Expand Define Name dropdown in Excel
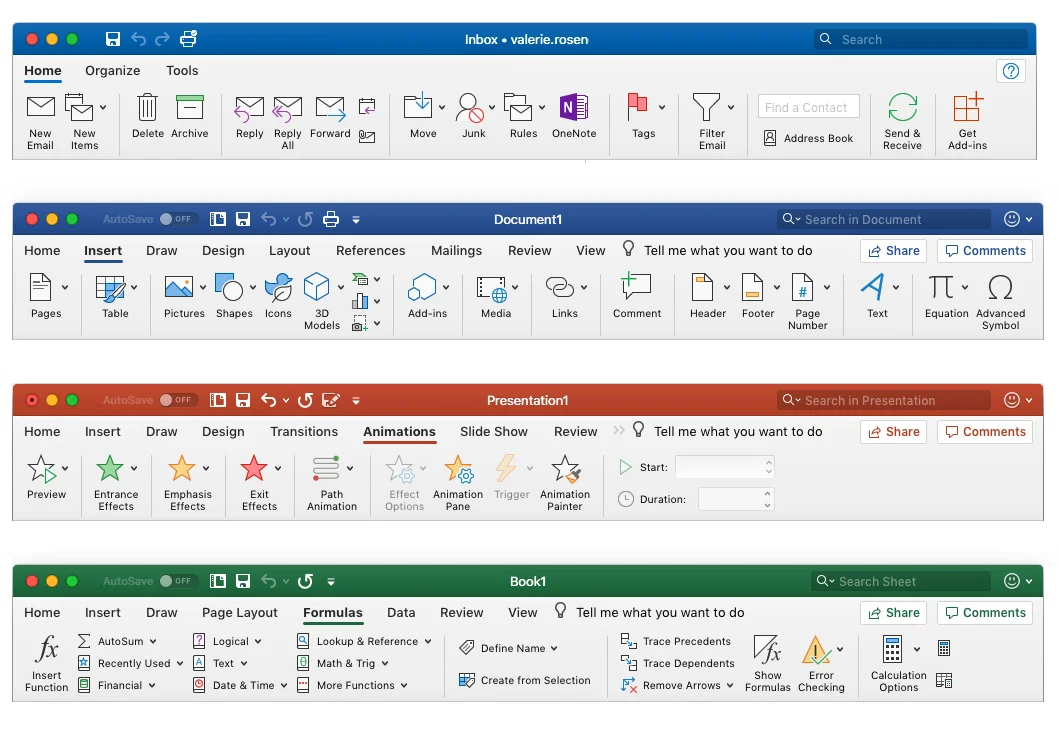Screen dimensions: 1059x733 (x=554, y=648)
